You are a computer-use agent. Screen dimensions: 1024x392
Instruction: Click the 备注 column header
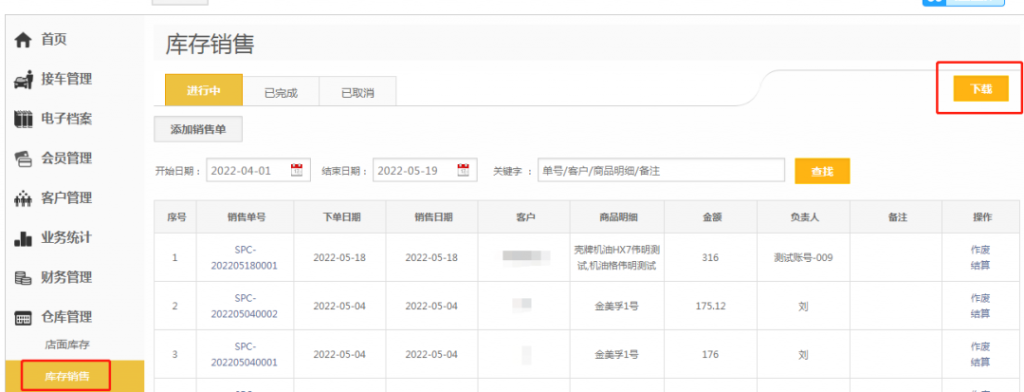pyautogui.click(x=896, y=217)
